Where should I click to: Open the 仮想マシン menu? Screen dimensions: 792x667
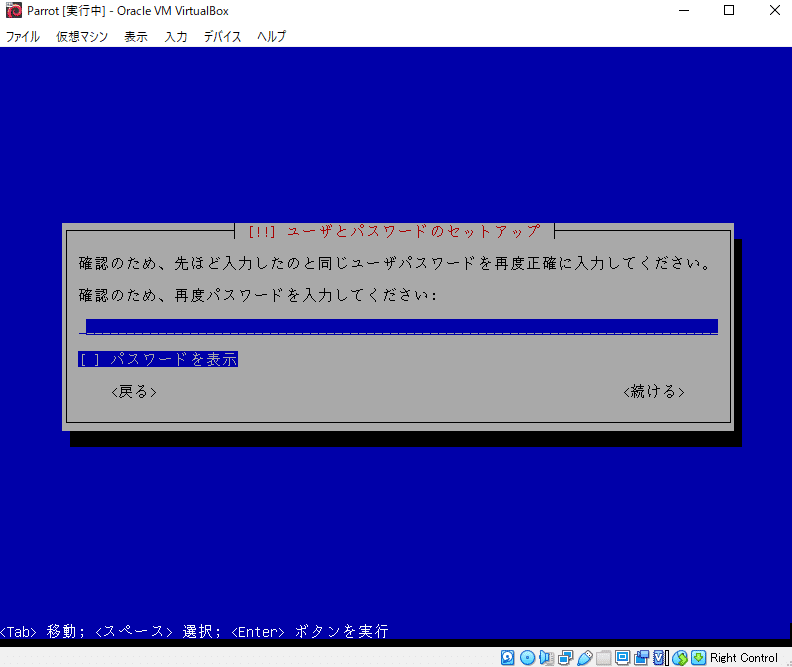pos(82,36)
